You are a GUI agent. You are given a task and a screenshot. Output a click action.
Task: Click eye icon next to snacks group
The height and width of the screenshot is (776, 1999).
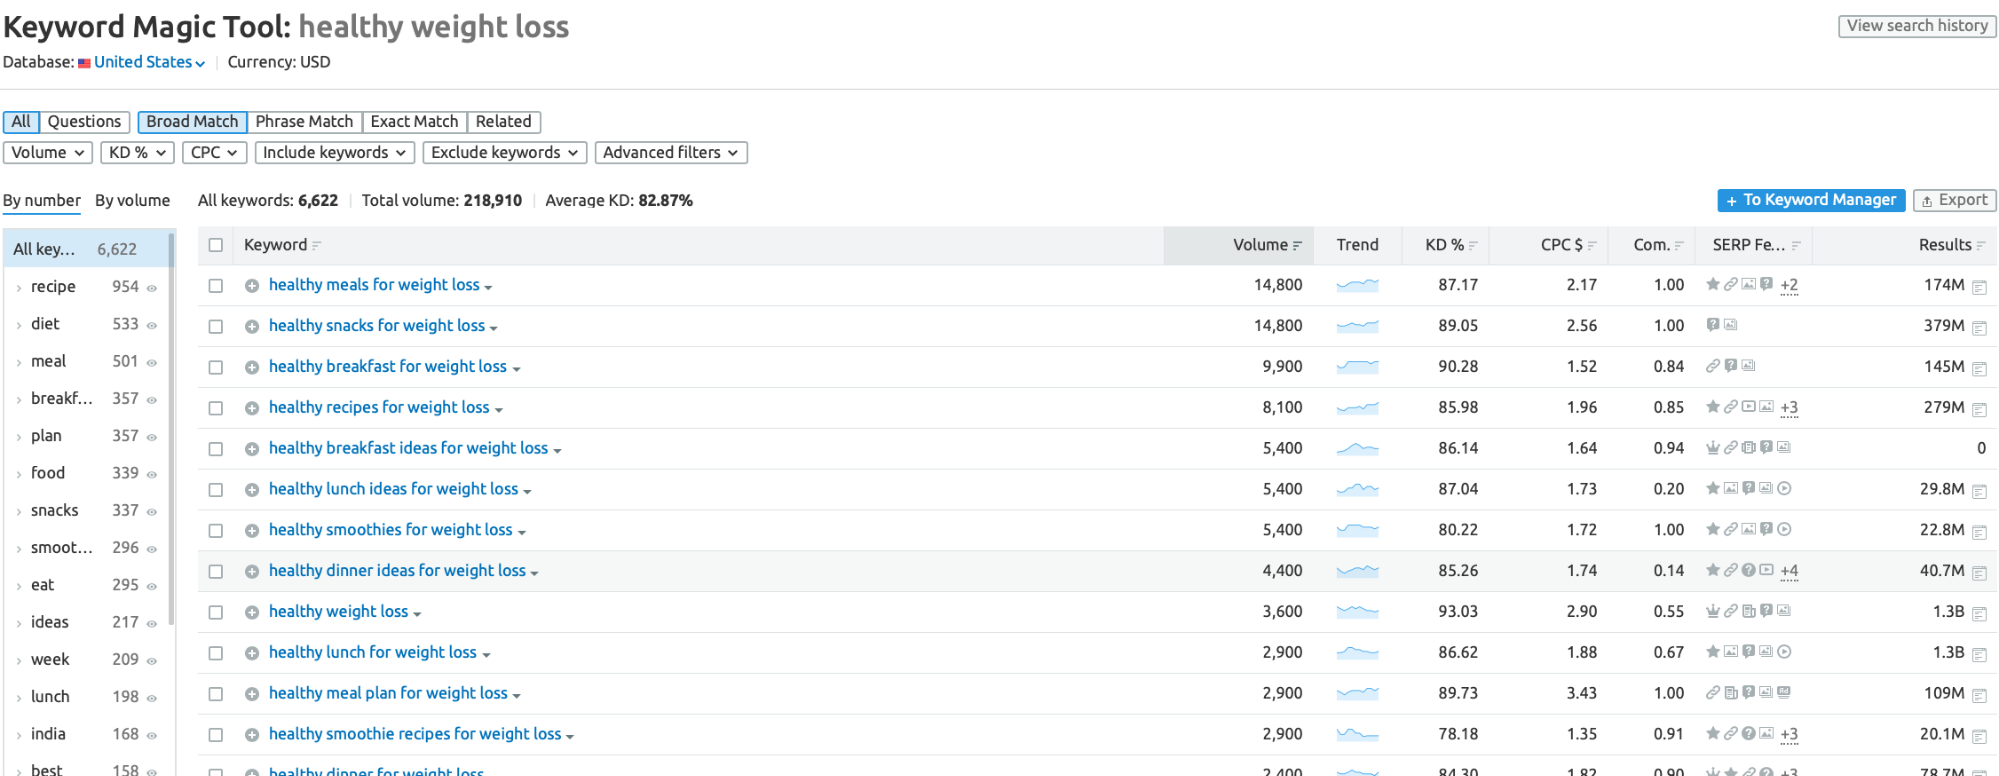tap(152, 512)
